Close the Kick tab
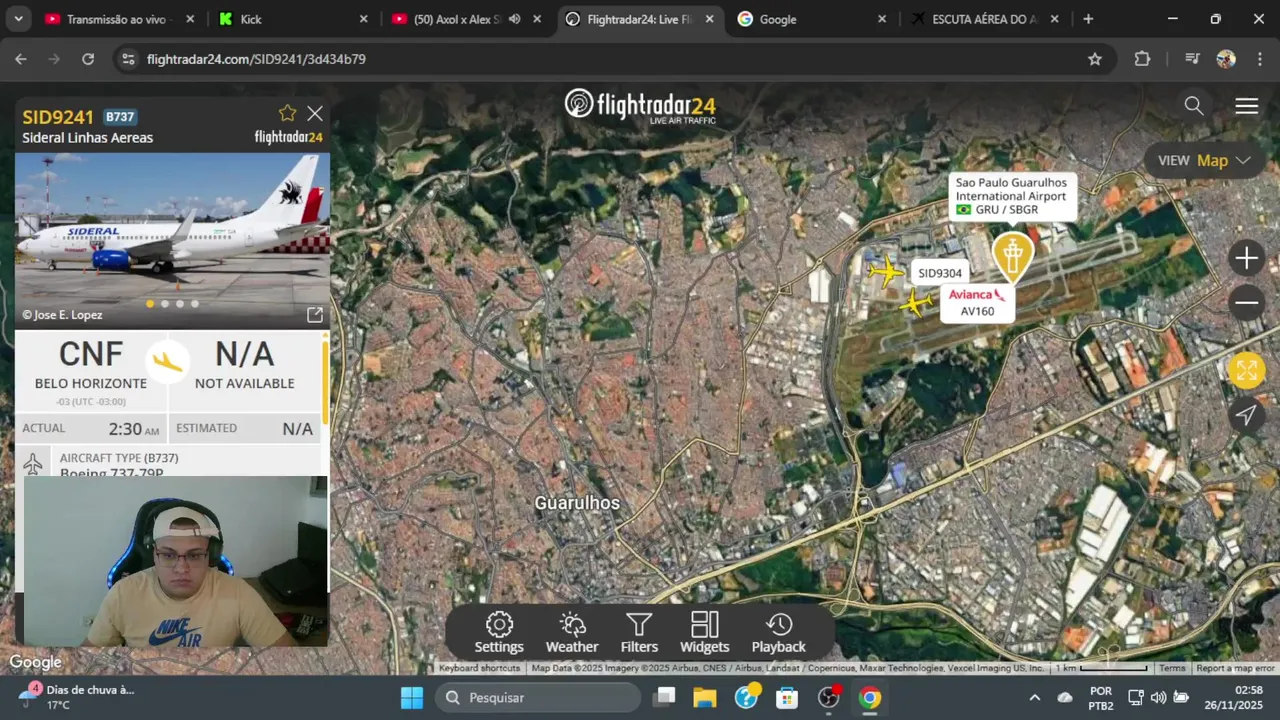 (x=364, y=19)
